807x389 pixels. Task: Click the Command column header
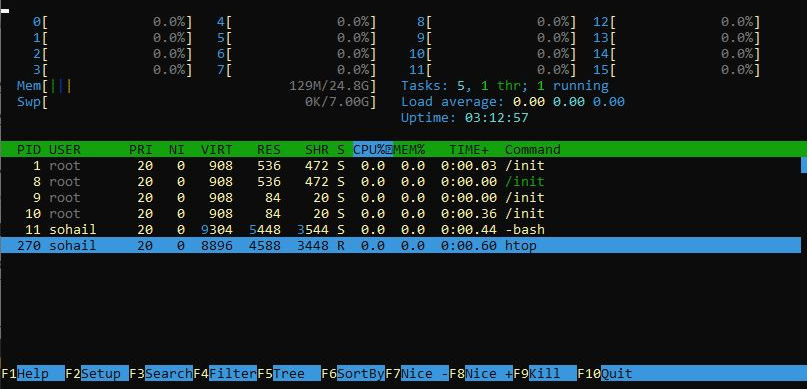(x=532, y=150)
